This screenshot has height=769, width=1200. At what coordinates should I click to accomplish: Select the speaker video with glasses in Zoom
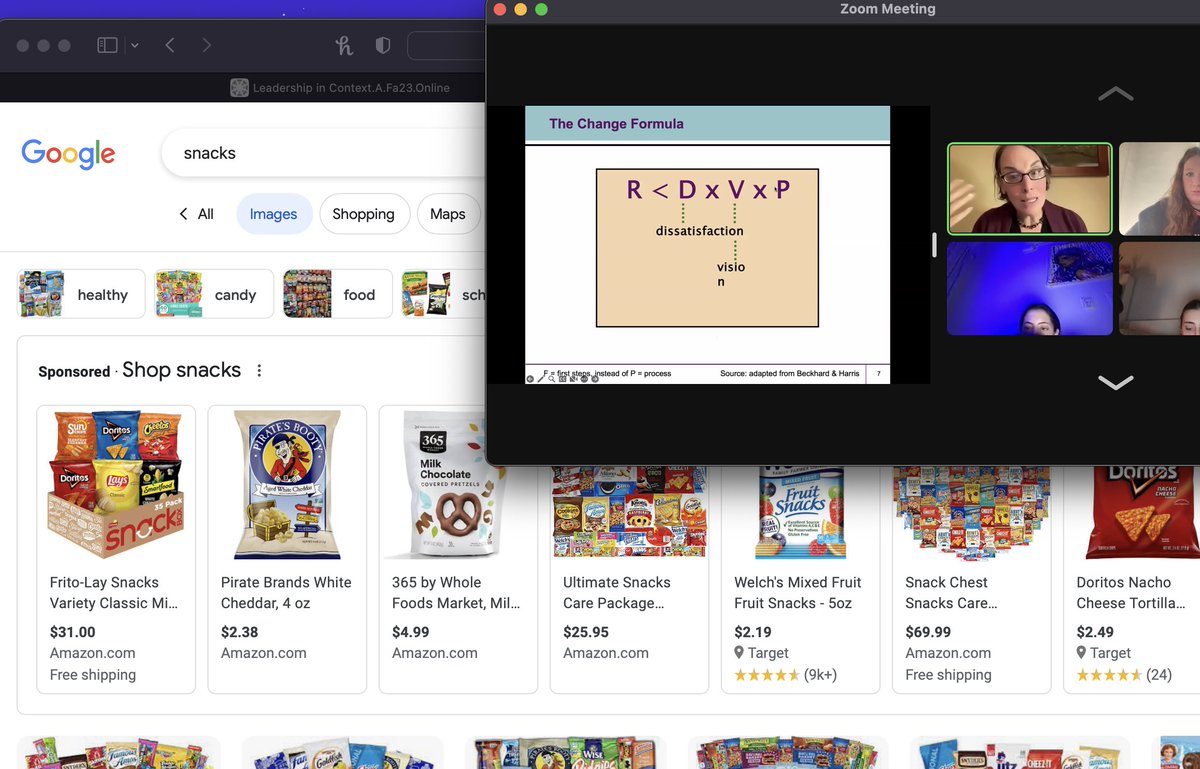coord(1029,189)
